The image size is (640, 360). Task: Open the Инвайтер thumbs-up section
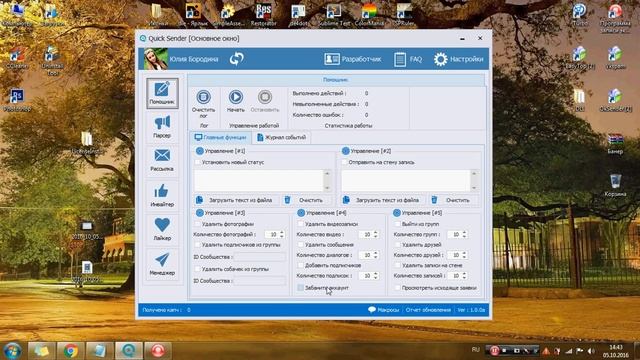coord(162,195)
